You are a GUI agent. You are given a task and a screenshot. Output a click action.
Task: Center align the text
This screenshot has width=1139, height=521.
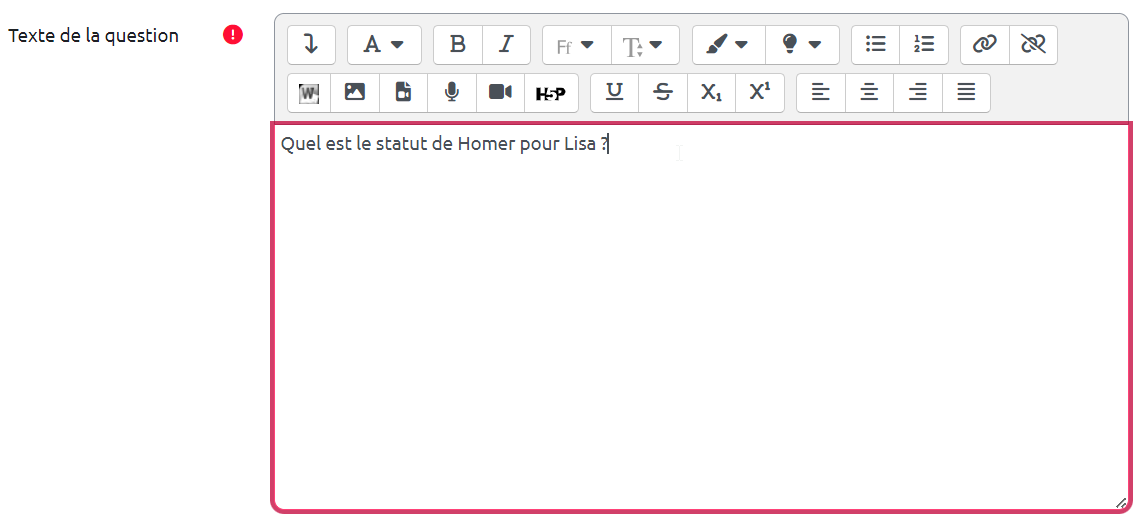pos(870,93)
